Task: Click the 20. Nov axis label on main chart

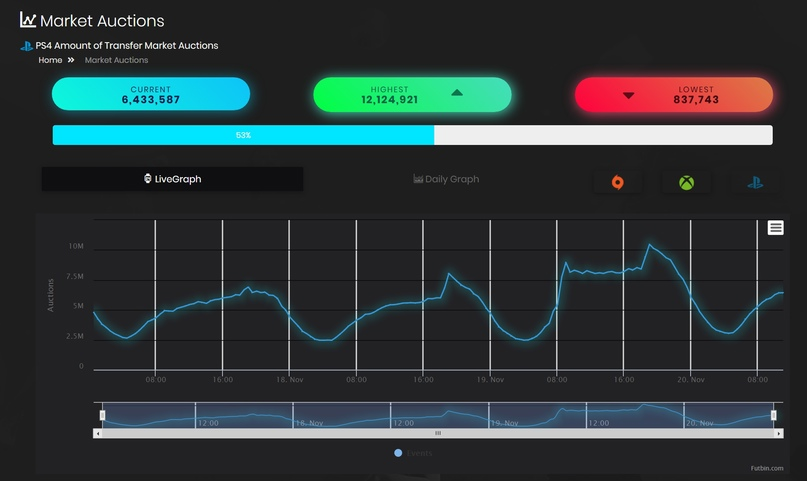Action: pos(691,380)
